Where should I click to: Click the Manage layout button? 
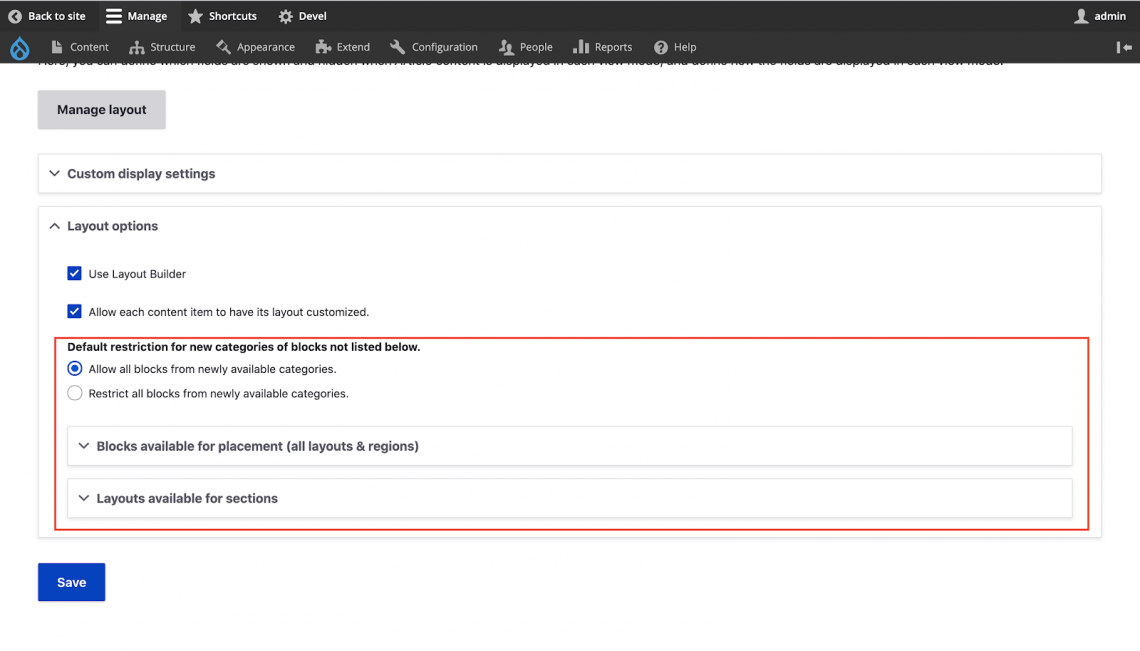coord(102,110)
